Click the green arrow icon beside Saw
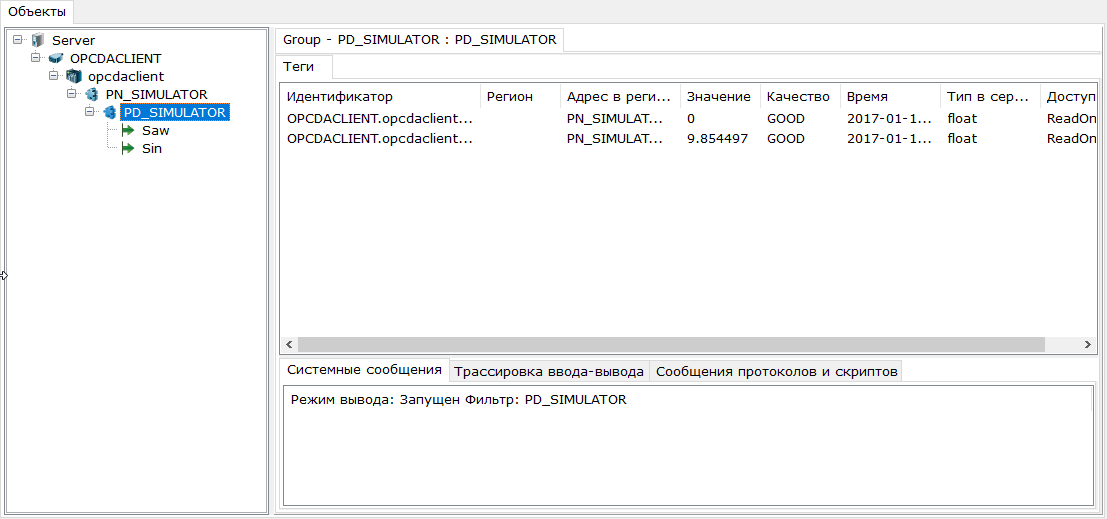The image size is (1107, 519). coord(128,131)
